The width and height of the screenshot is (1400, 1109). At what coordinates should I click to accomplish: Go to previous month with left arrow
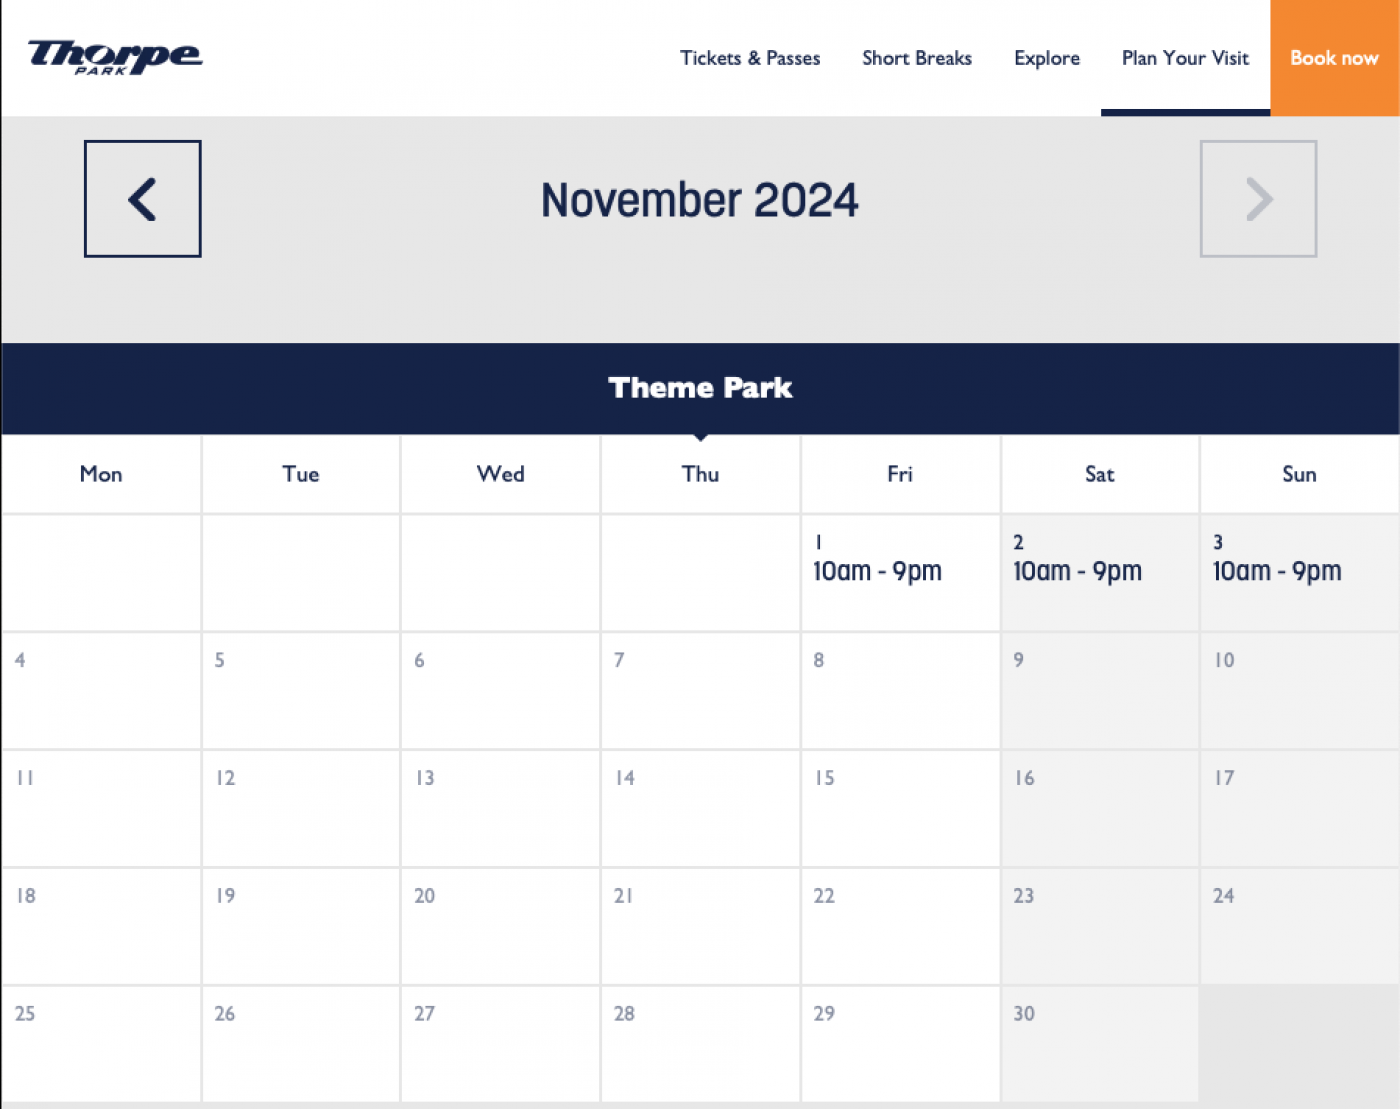[142, 199]
